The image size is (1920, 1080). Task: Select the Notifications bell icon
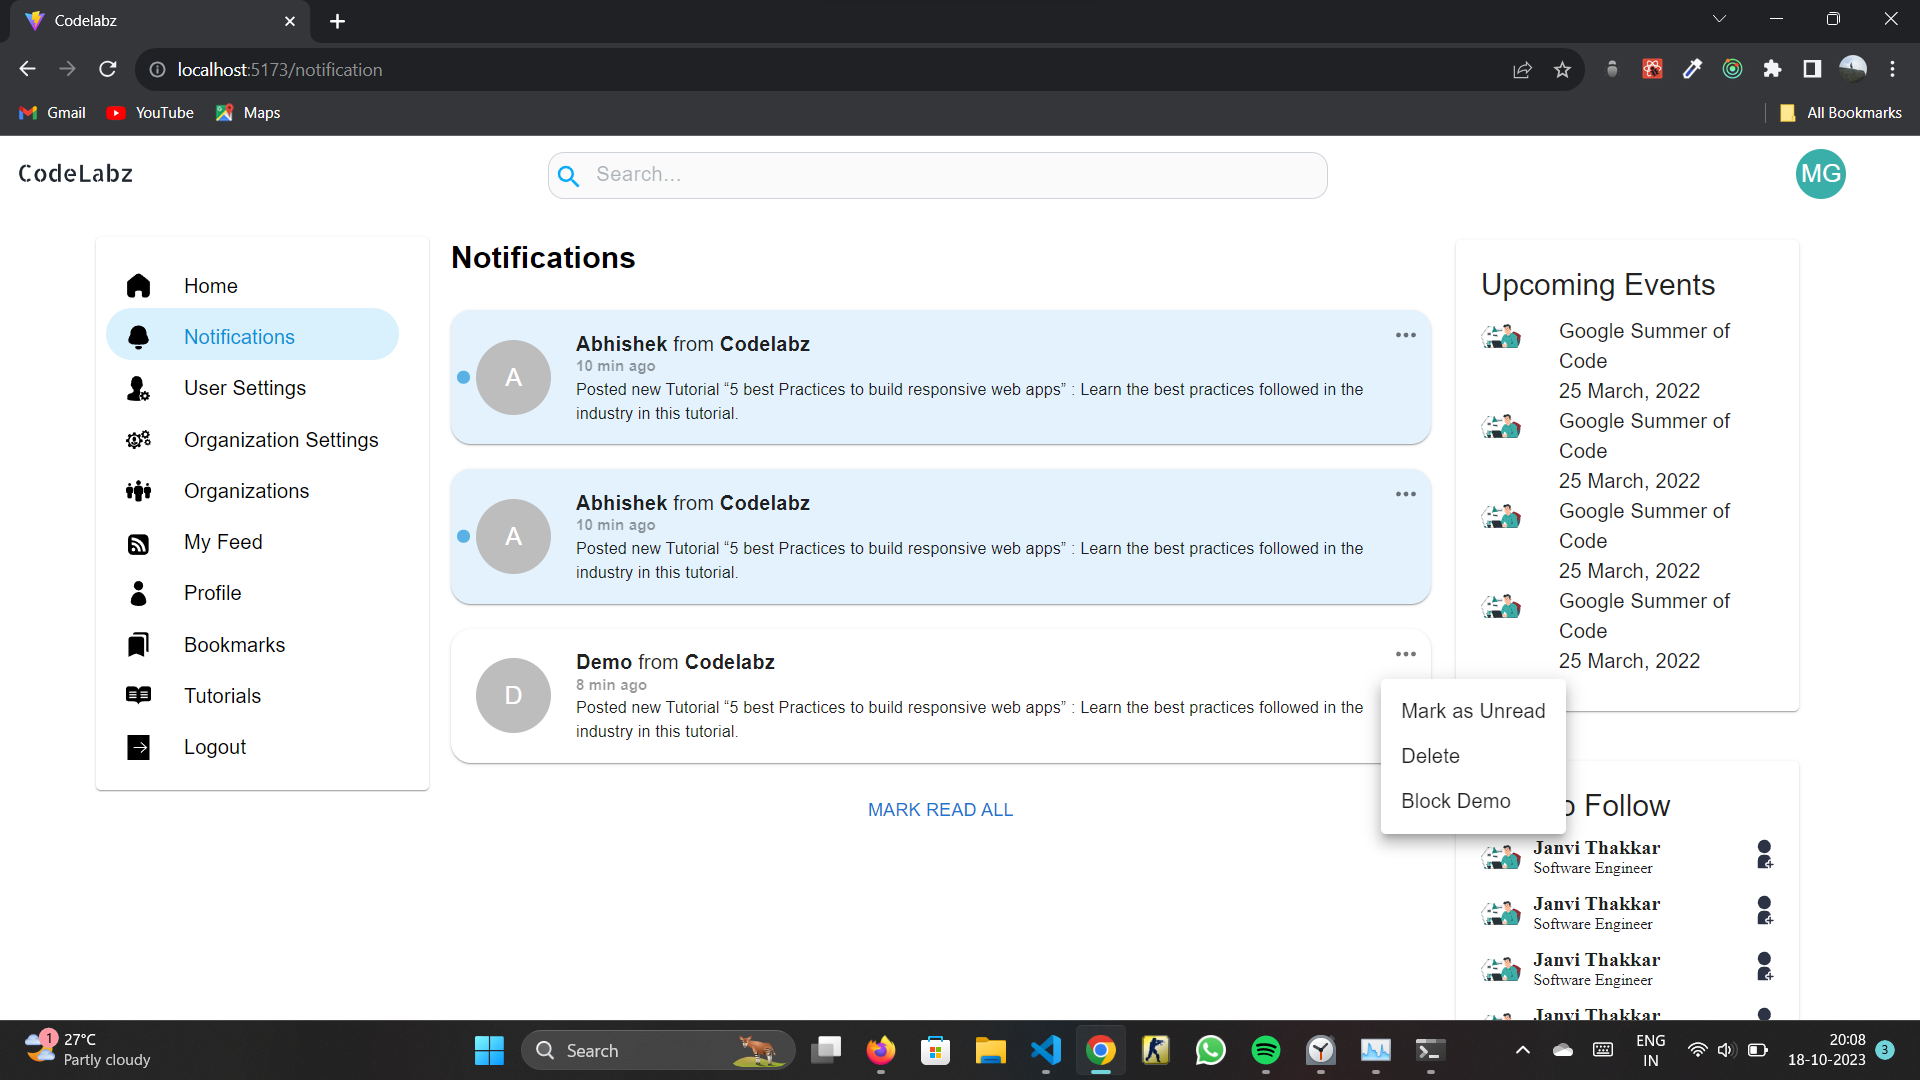click(x=138, y=337)
